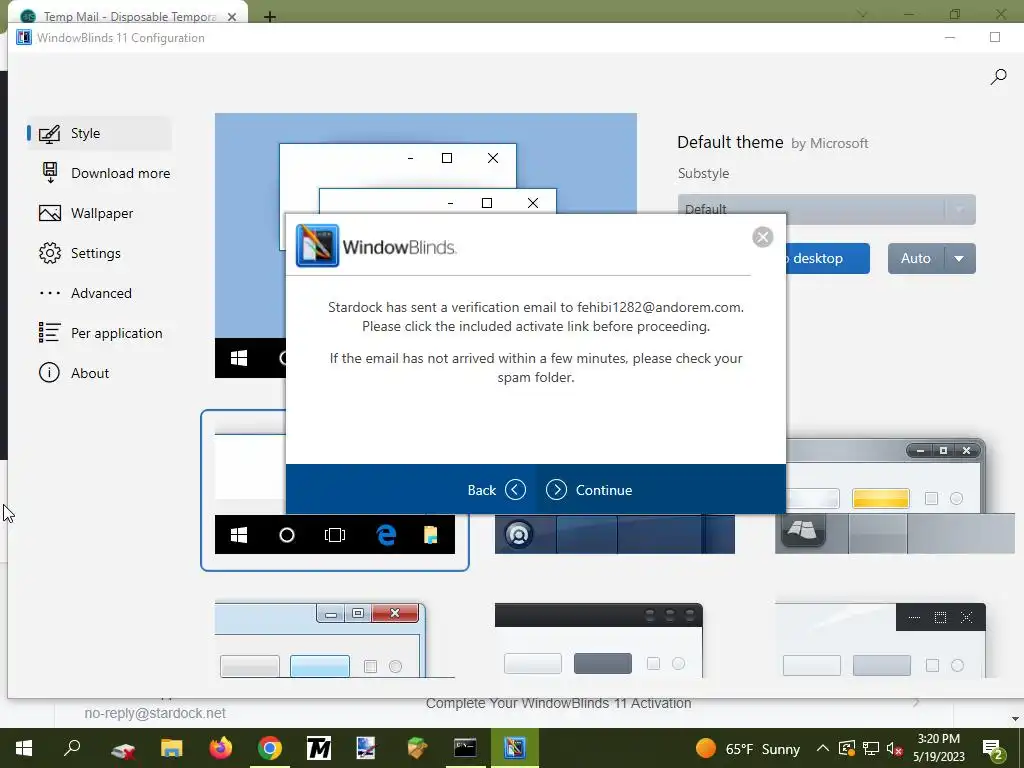Close the Temp Mail browser tab
Screen dimensions: 1024x768
pos(232,17)
